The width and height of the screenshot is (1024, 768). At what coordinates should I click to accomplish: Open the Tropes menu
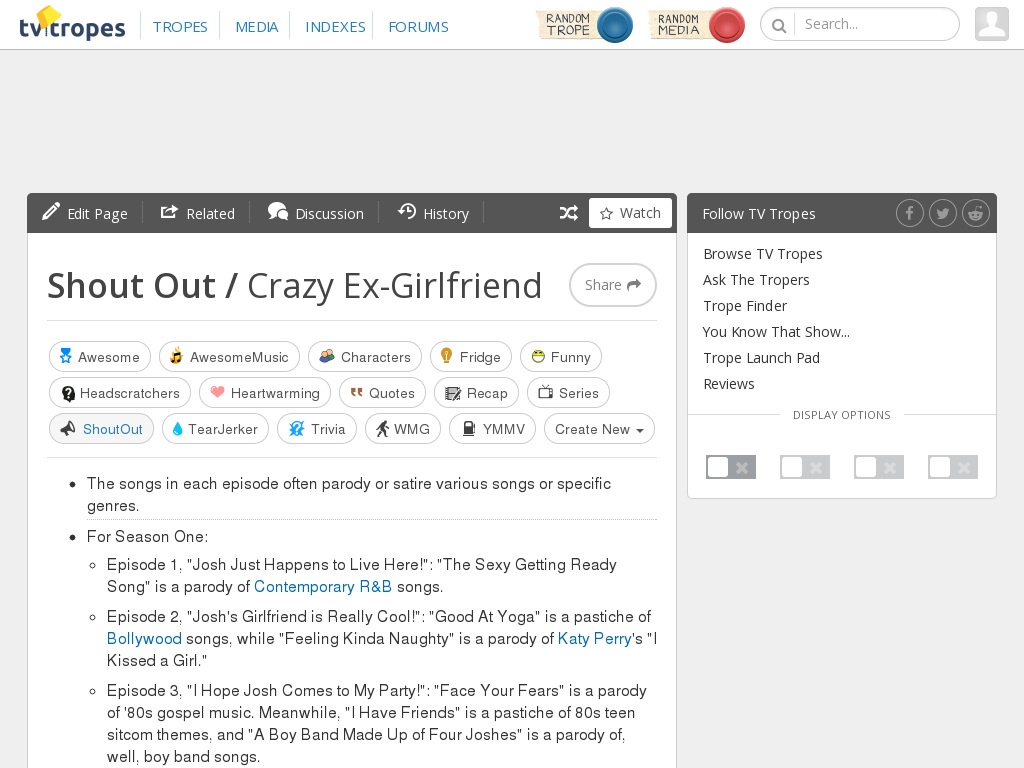coord(180,27)
